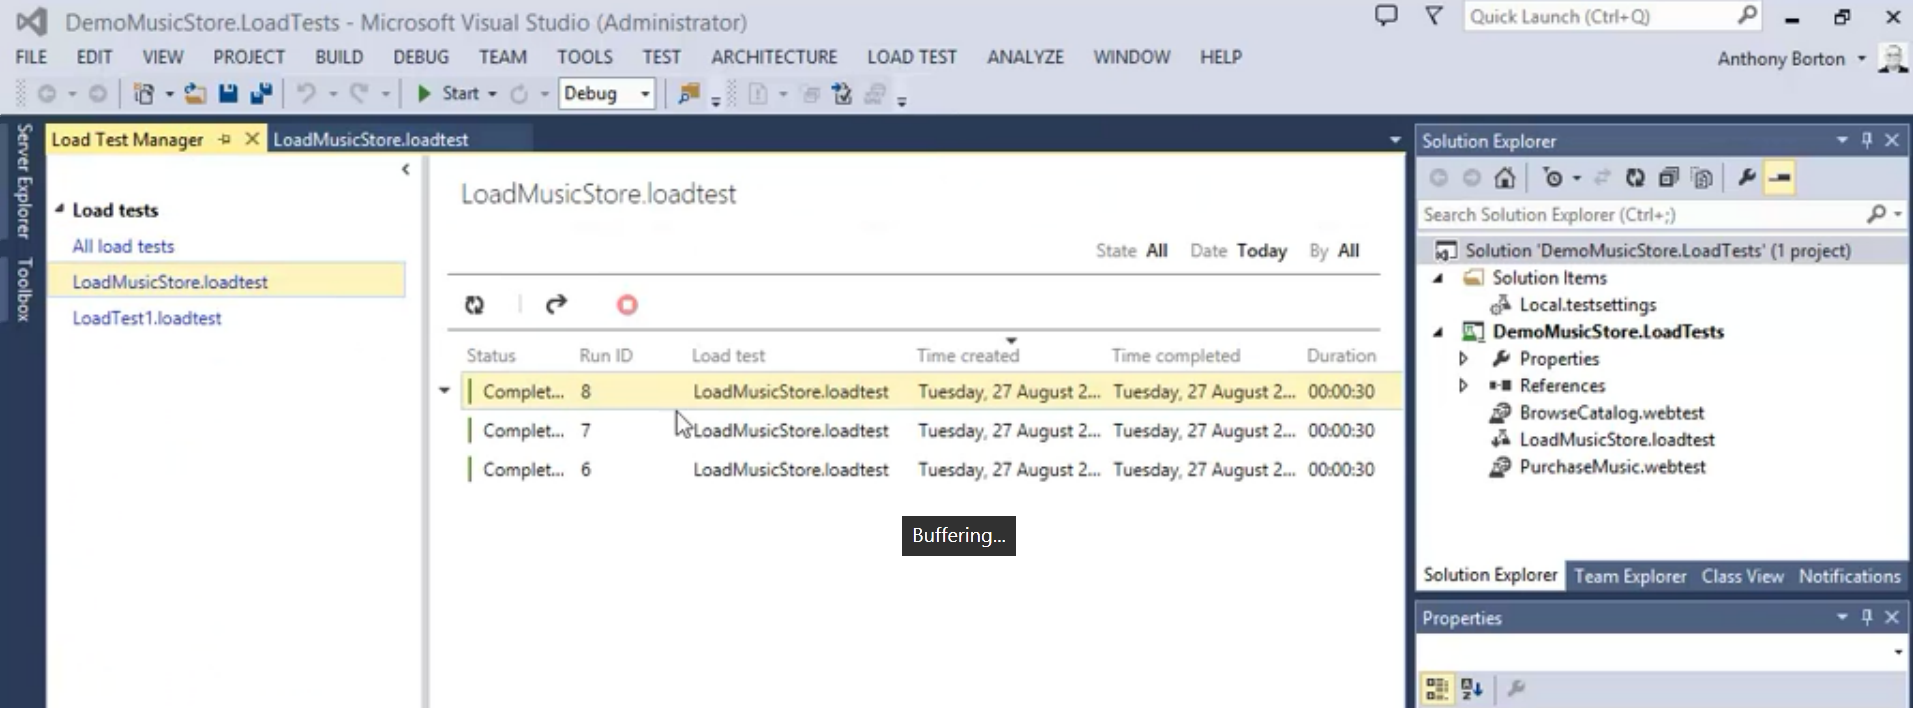Image resolution: width=1913 pixels, height=708 pixels.
Task: Switch to Team Explorer tab
Action: click(x=1630, y=576)
